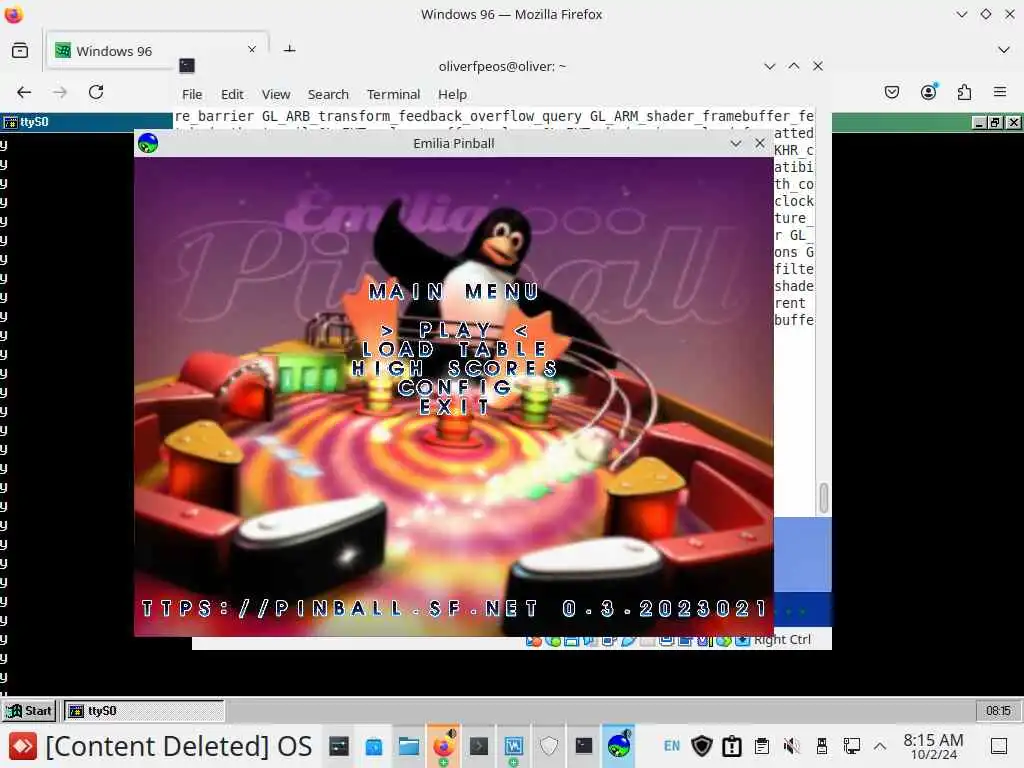Open file manager folder taskbar icon
The height and width of the screenshot is (768, 1024).
click(409, 746)
